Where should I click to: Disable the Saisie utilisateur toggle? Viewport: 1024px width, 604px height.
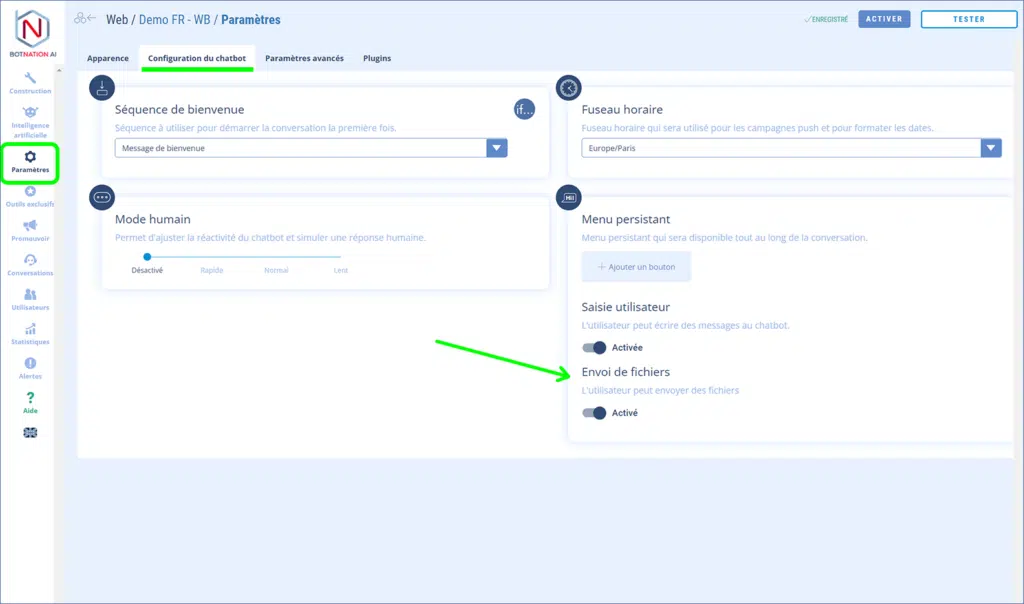click(x=595, y=348)
